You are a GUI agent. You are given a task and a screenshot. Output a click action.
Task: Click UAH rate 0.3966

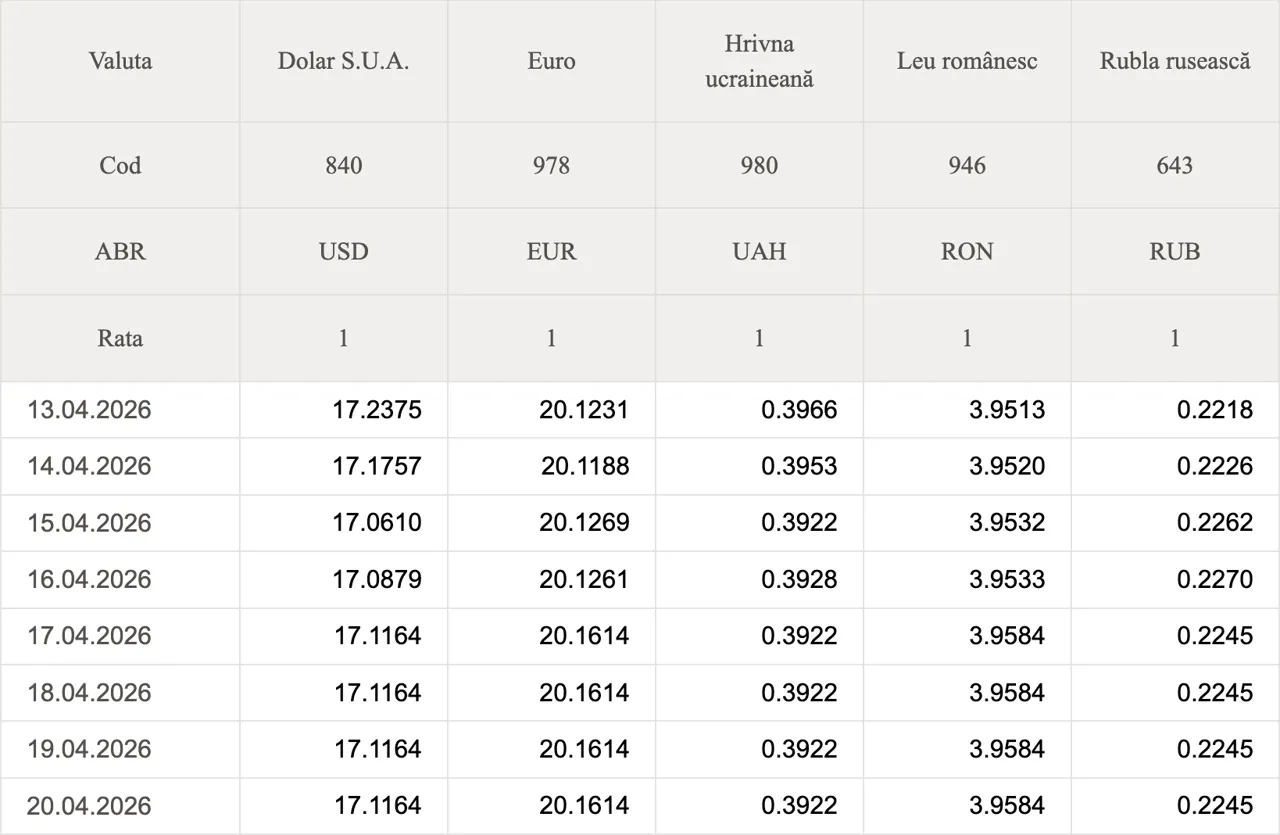point(799,410)
